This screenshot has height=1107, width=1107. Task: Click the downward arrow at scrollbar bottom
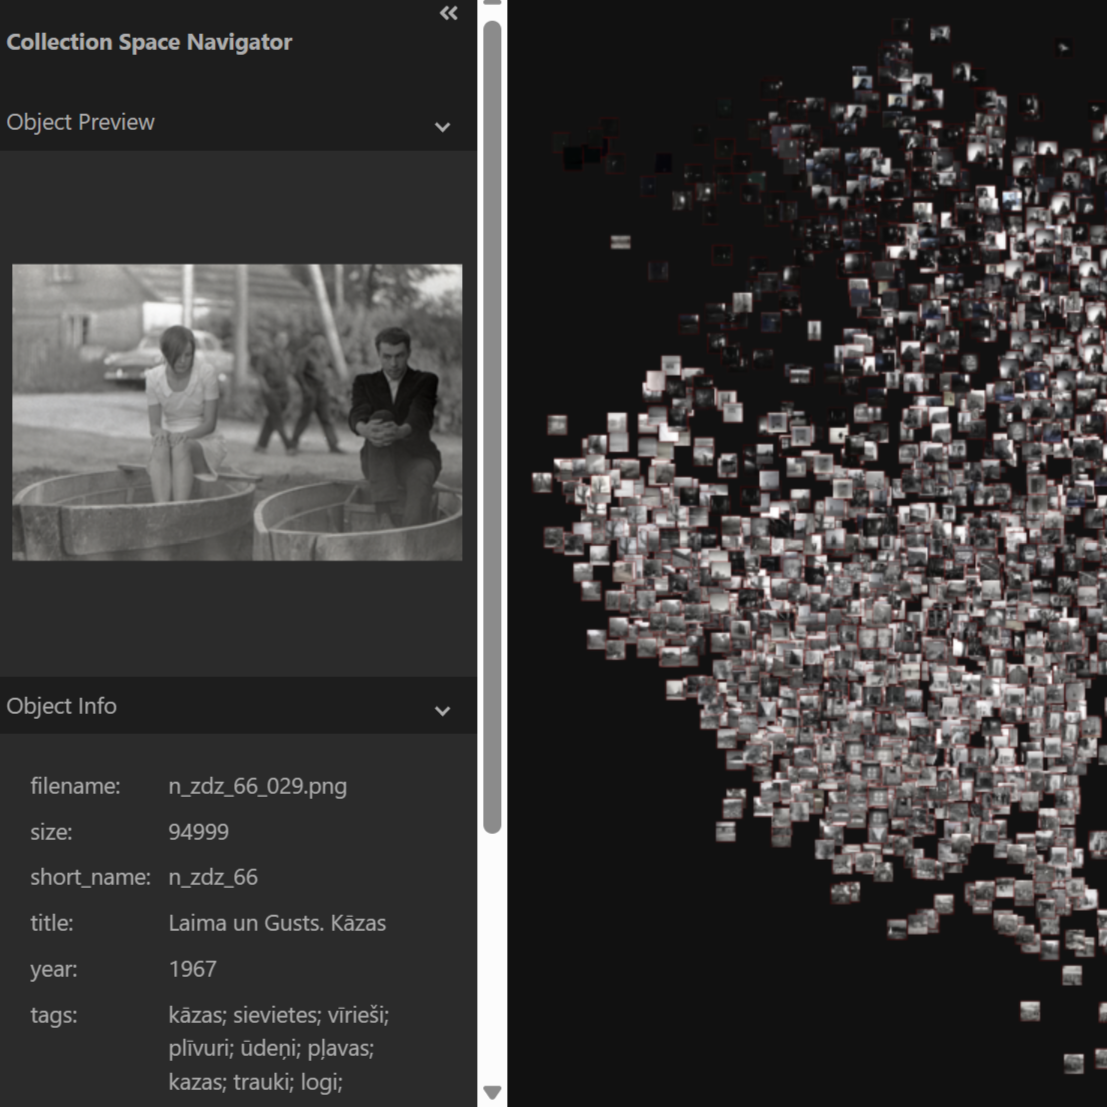point(491,1094)
